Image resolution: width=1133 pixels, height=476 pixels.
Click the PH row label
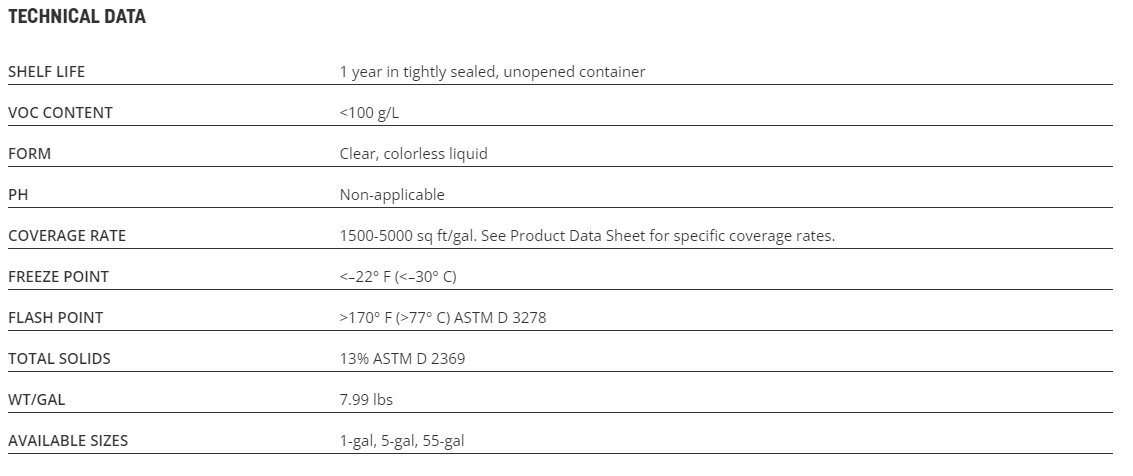click(x=17, y=194)
